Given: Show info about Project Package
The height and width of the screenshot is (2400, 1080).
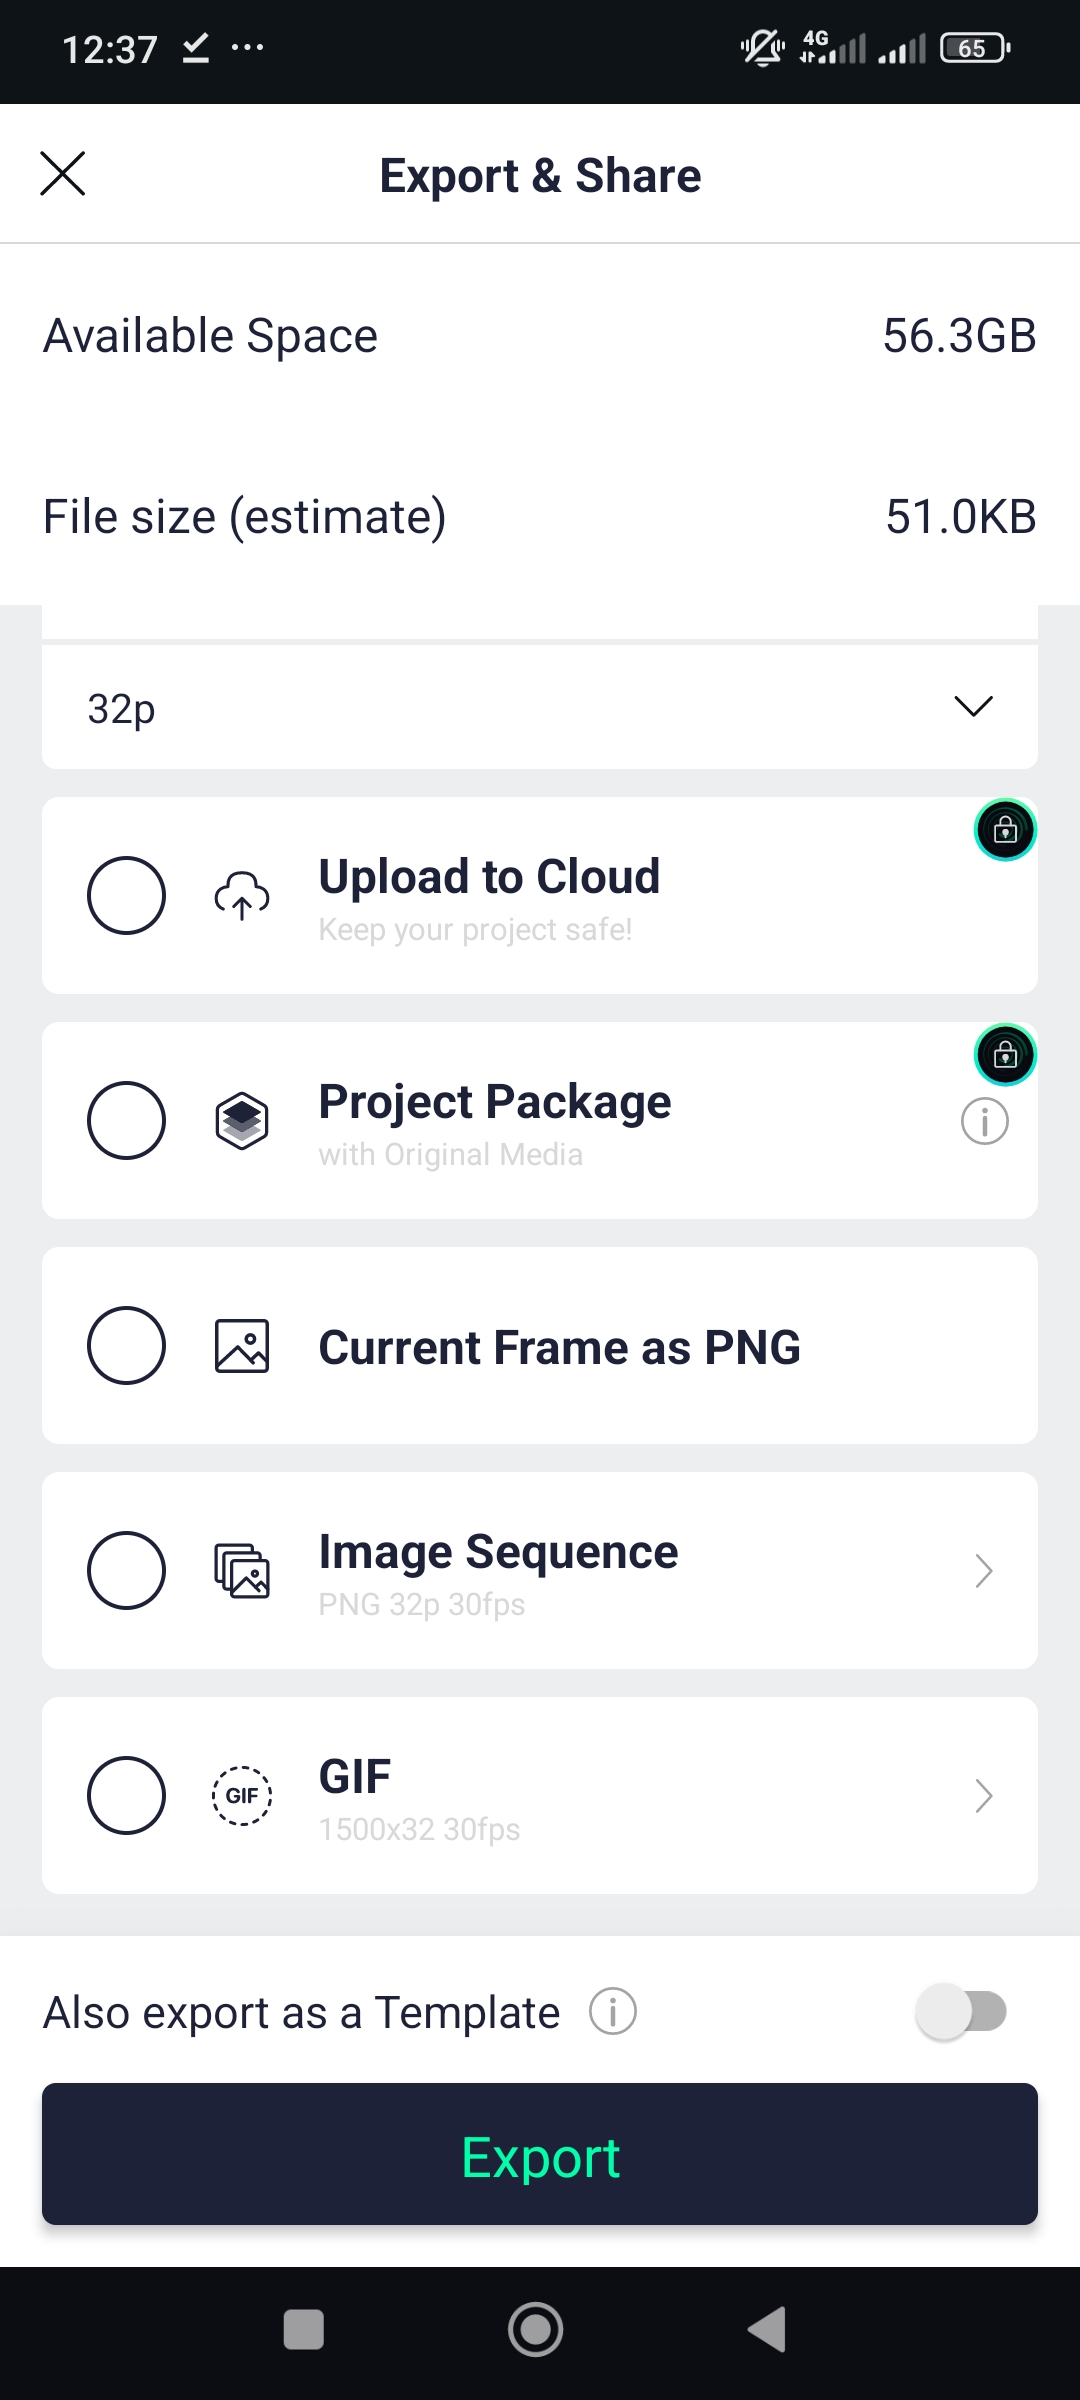Looking at the screenshot, I should pos(985,1121).
